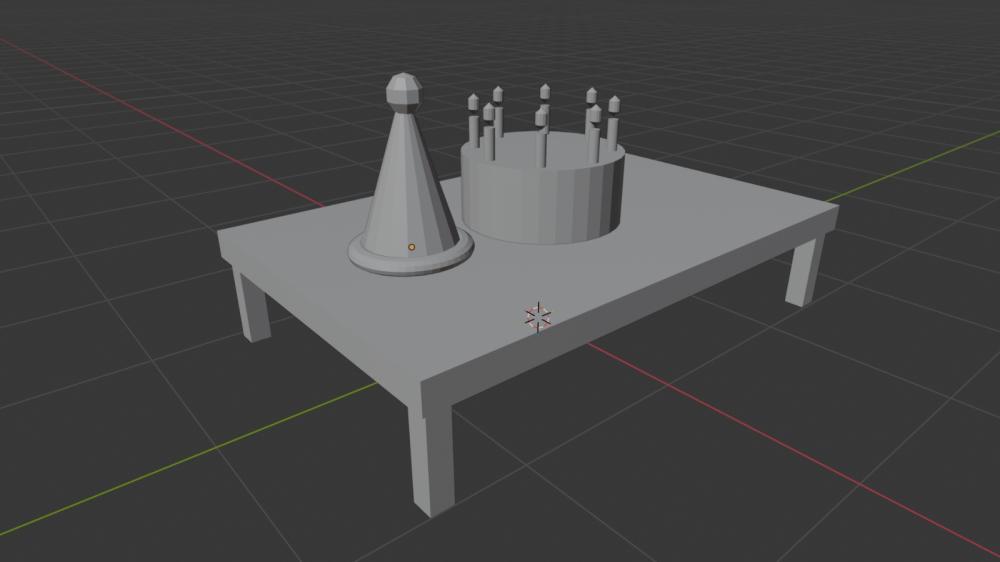Click the orange origin dot on the hat
The image size is (1000, 562).
click(x=411, y=247)
